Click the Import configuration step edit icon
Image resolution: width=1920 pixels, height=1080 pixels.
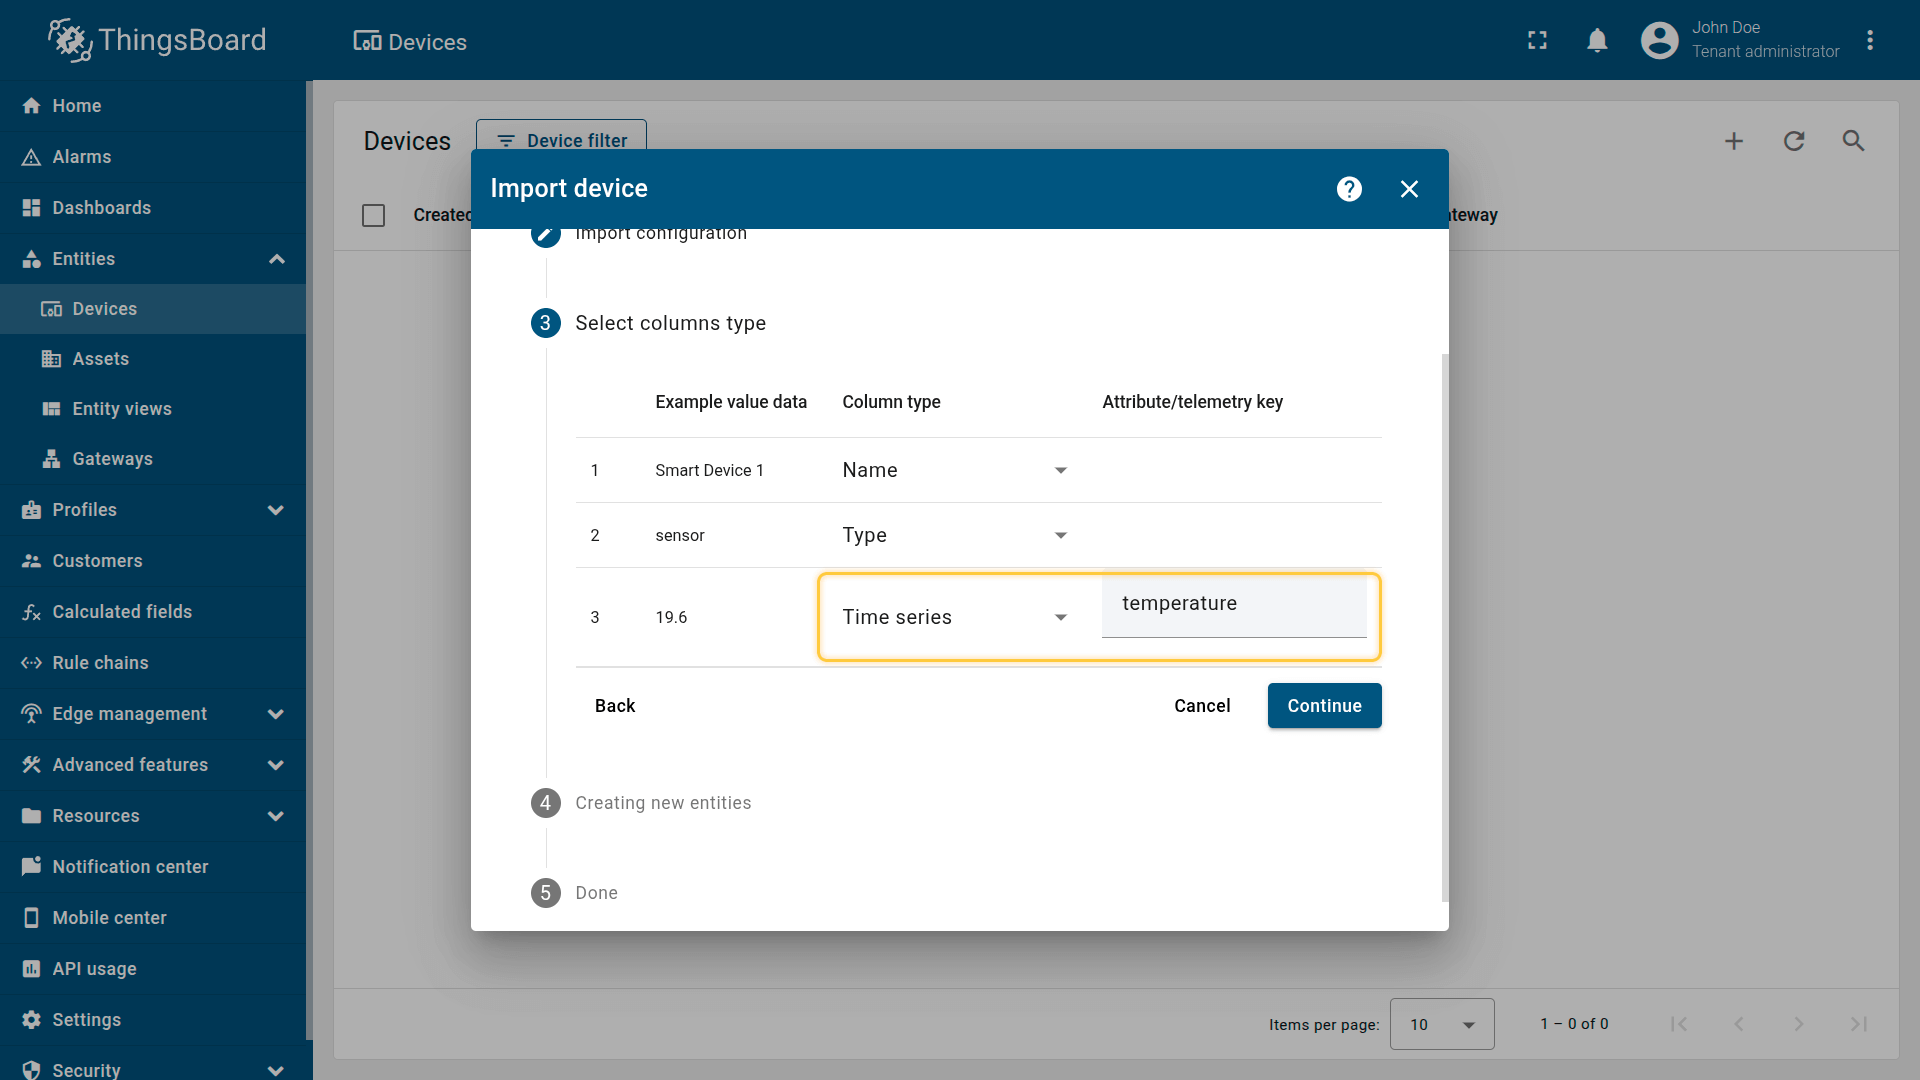(545, 236)
